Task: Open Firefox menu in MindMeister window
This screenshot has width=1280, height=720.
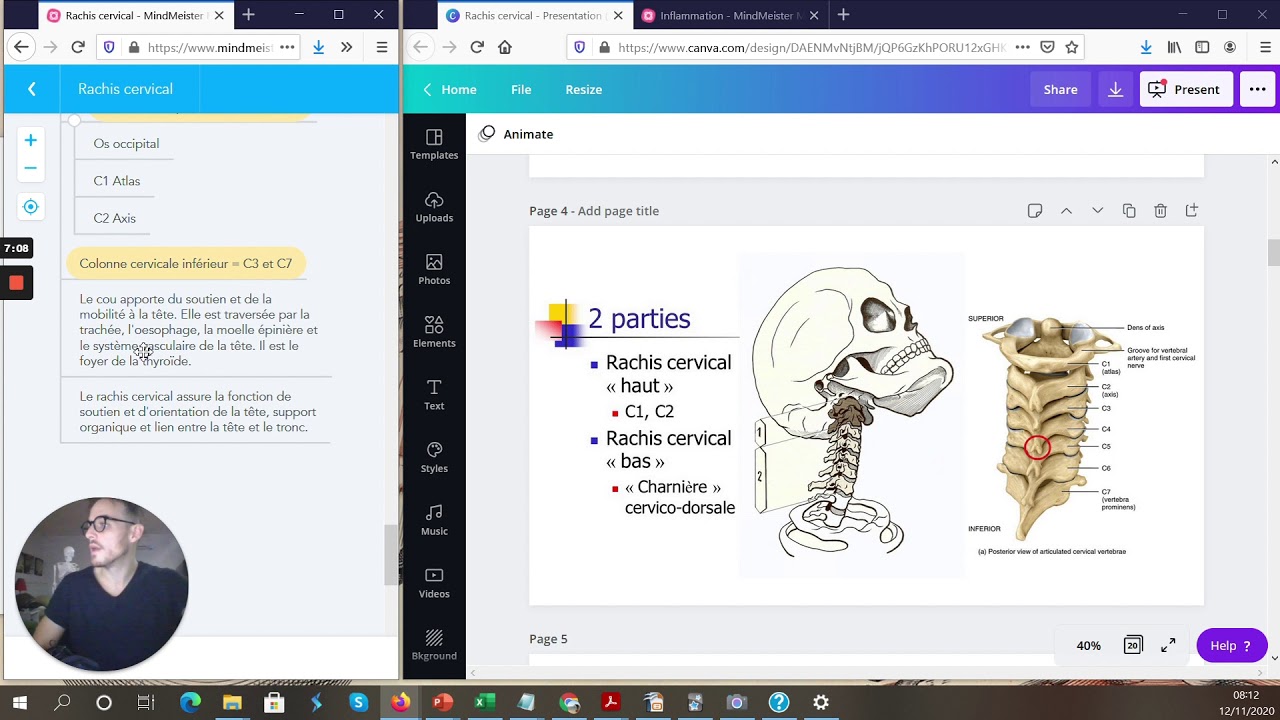Action: click(381, 47)
